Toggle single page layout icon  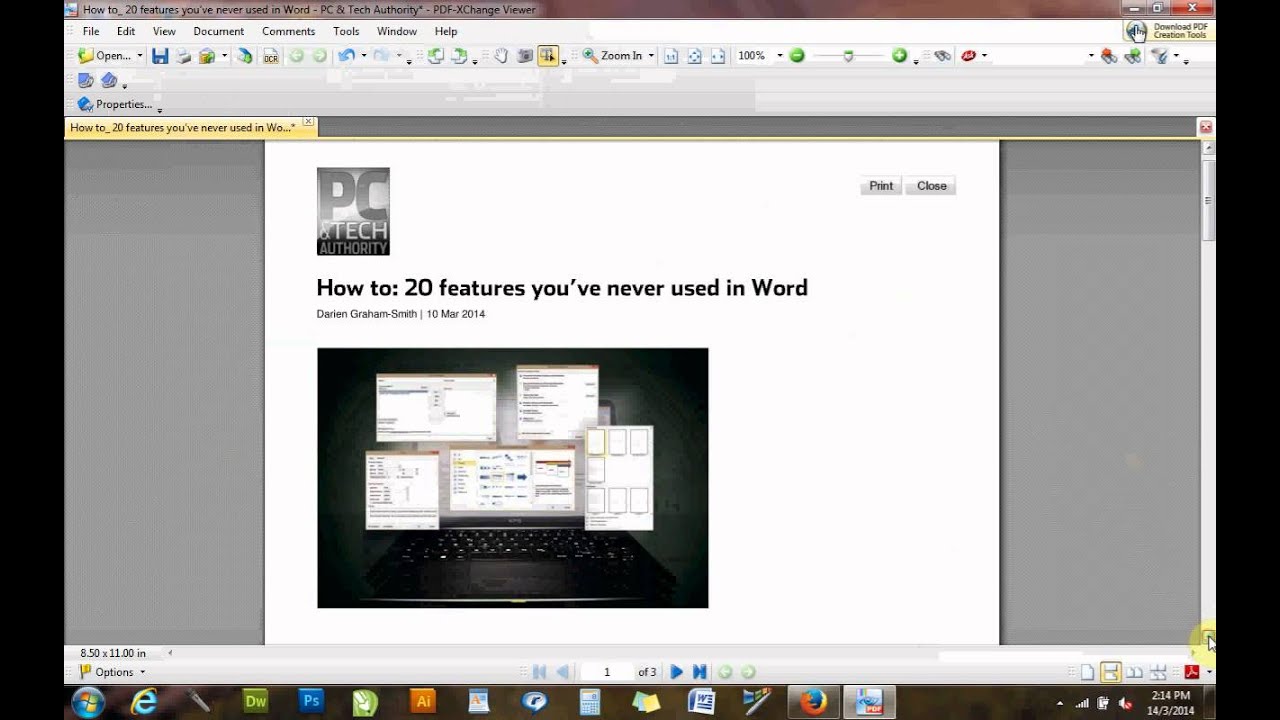point(1087,672)
